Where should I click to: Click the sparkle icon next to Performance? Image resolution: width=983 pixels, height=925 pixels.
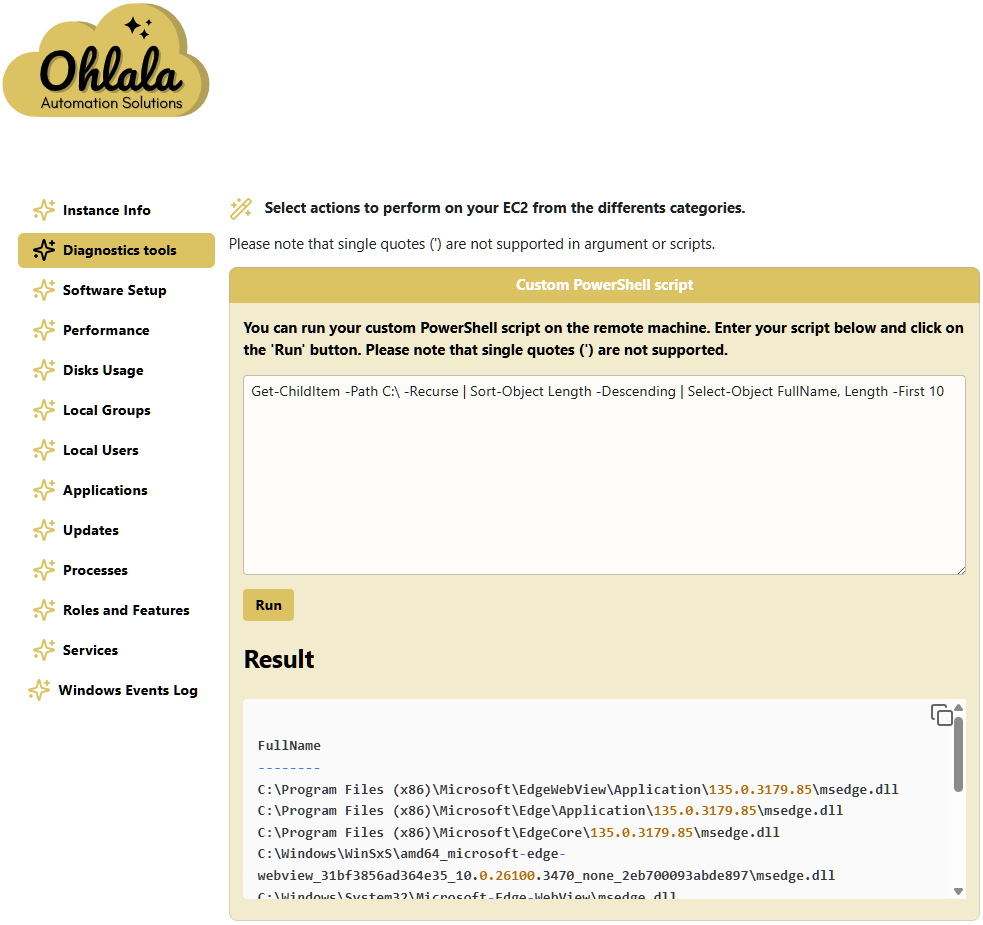tap(44, 330)
